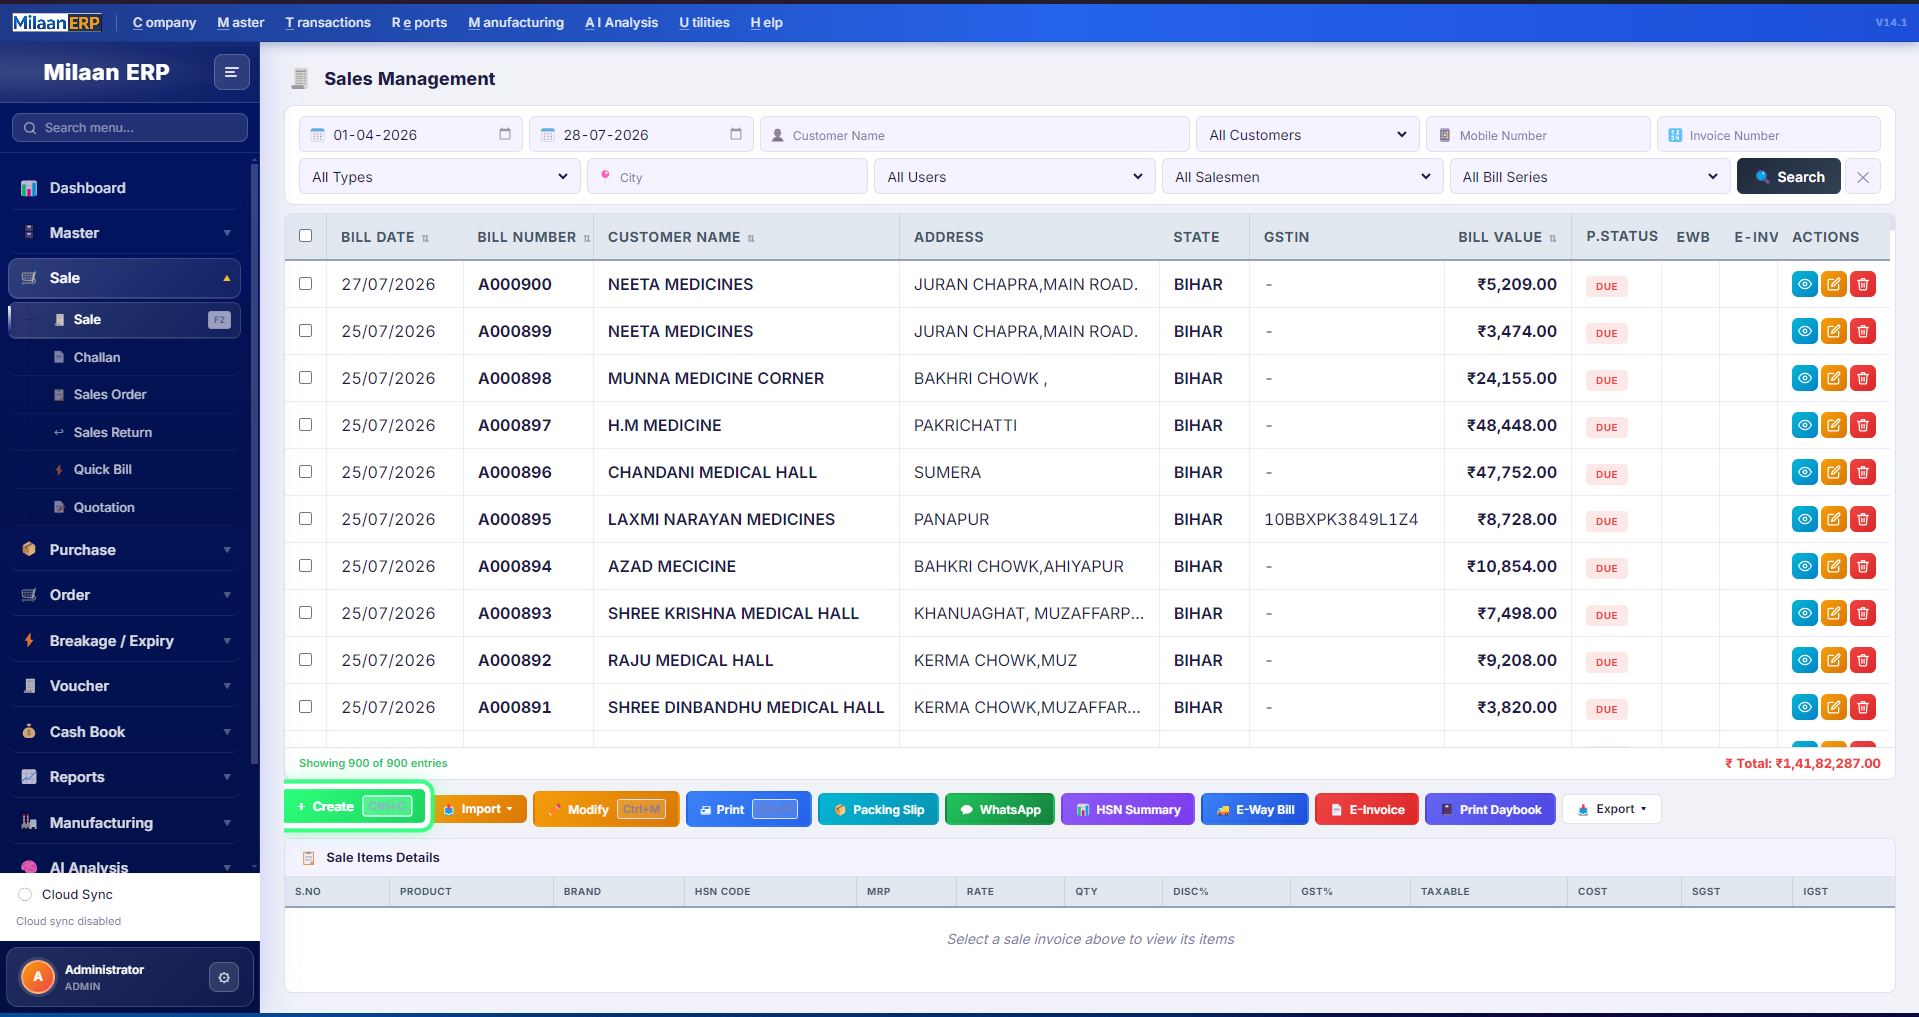Select the checkbox for bill A000897
1919x1017 pixels.
pyautogui.click(x=305, y=425)
